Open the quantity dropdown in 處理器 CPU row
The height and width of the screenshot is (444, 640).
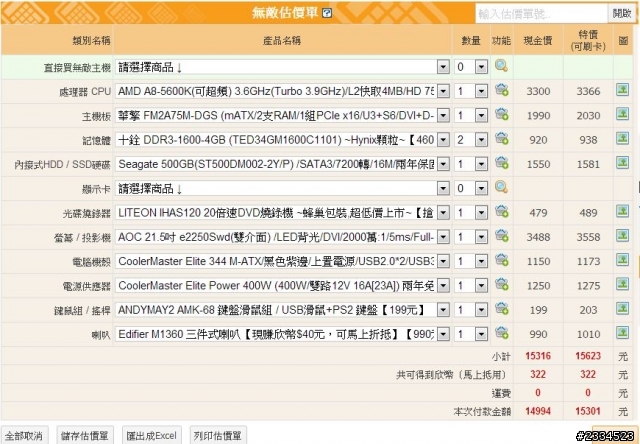[471, 91]
